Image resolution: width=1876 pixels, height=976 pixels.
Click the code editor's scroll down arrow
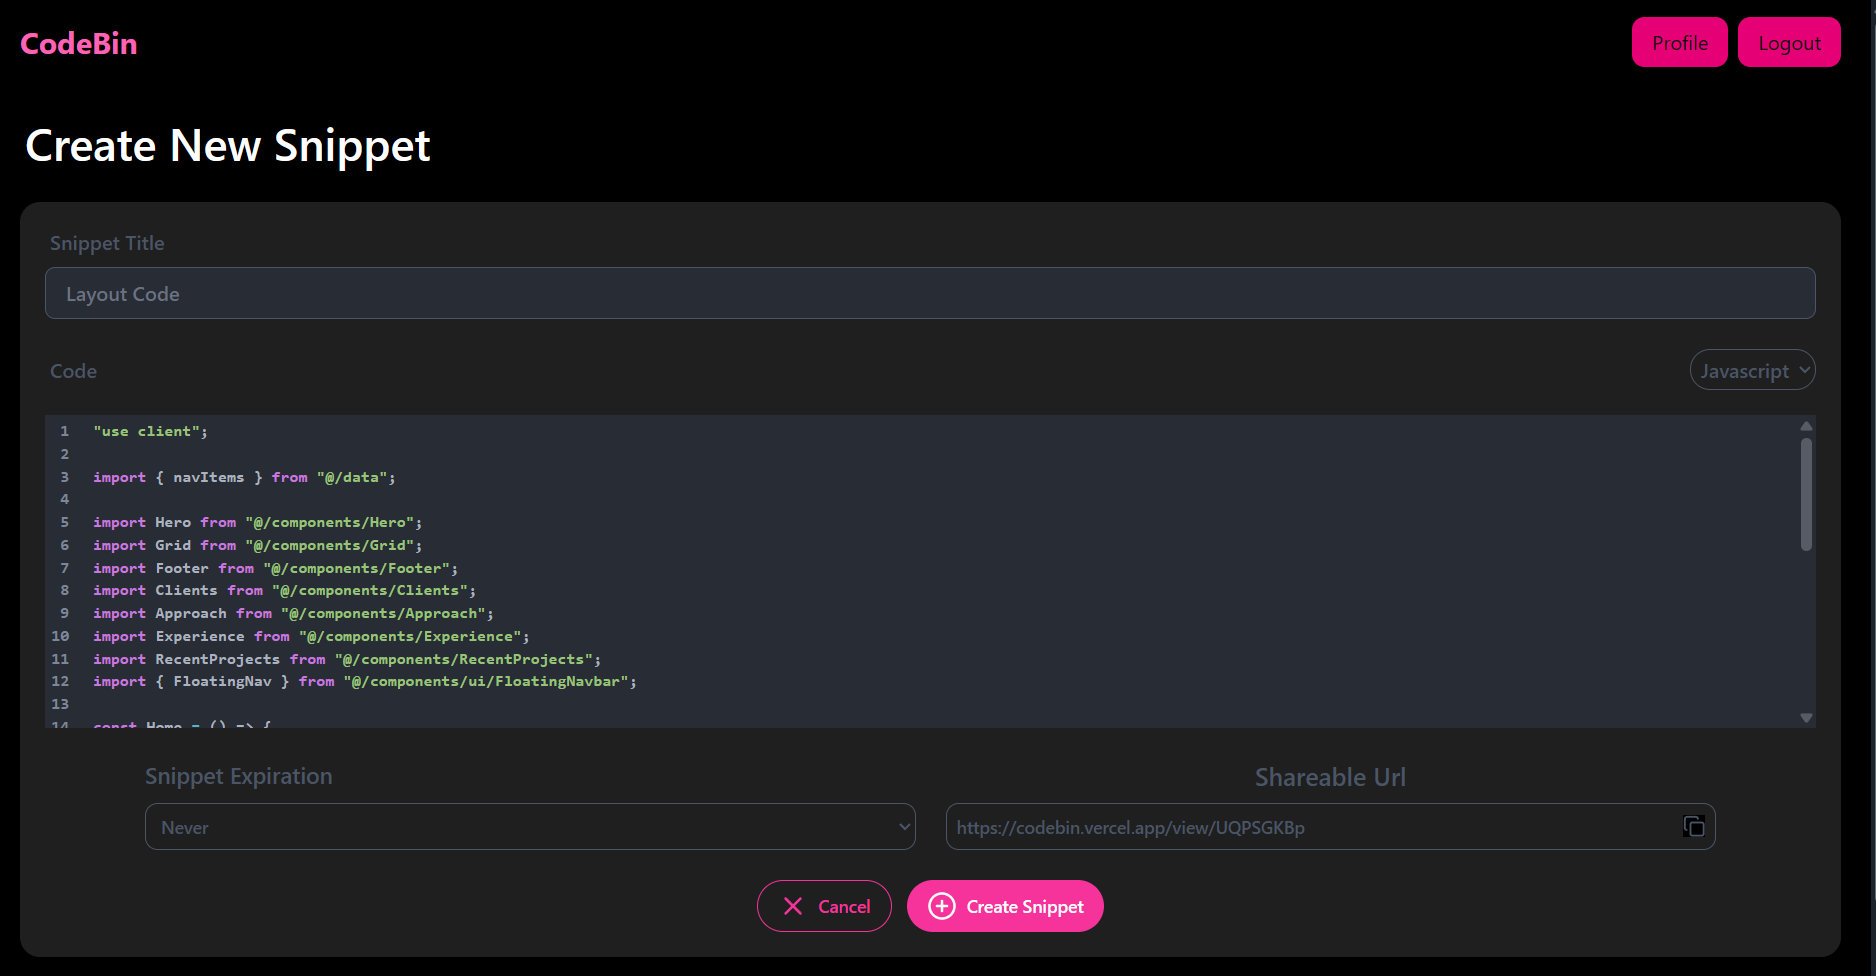coord(1806,717)
